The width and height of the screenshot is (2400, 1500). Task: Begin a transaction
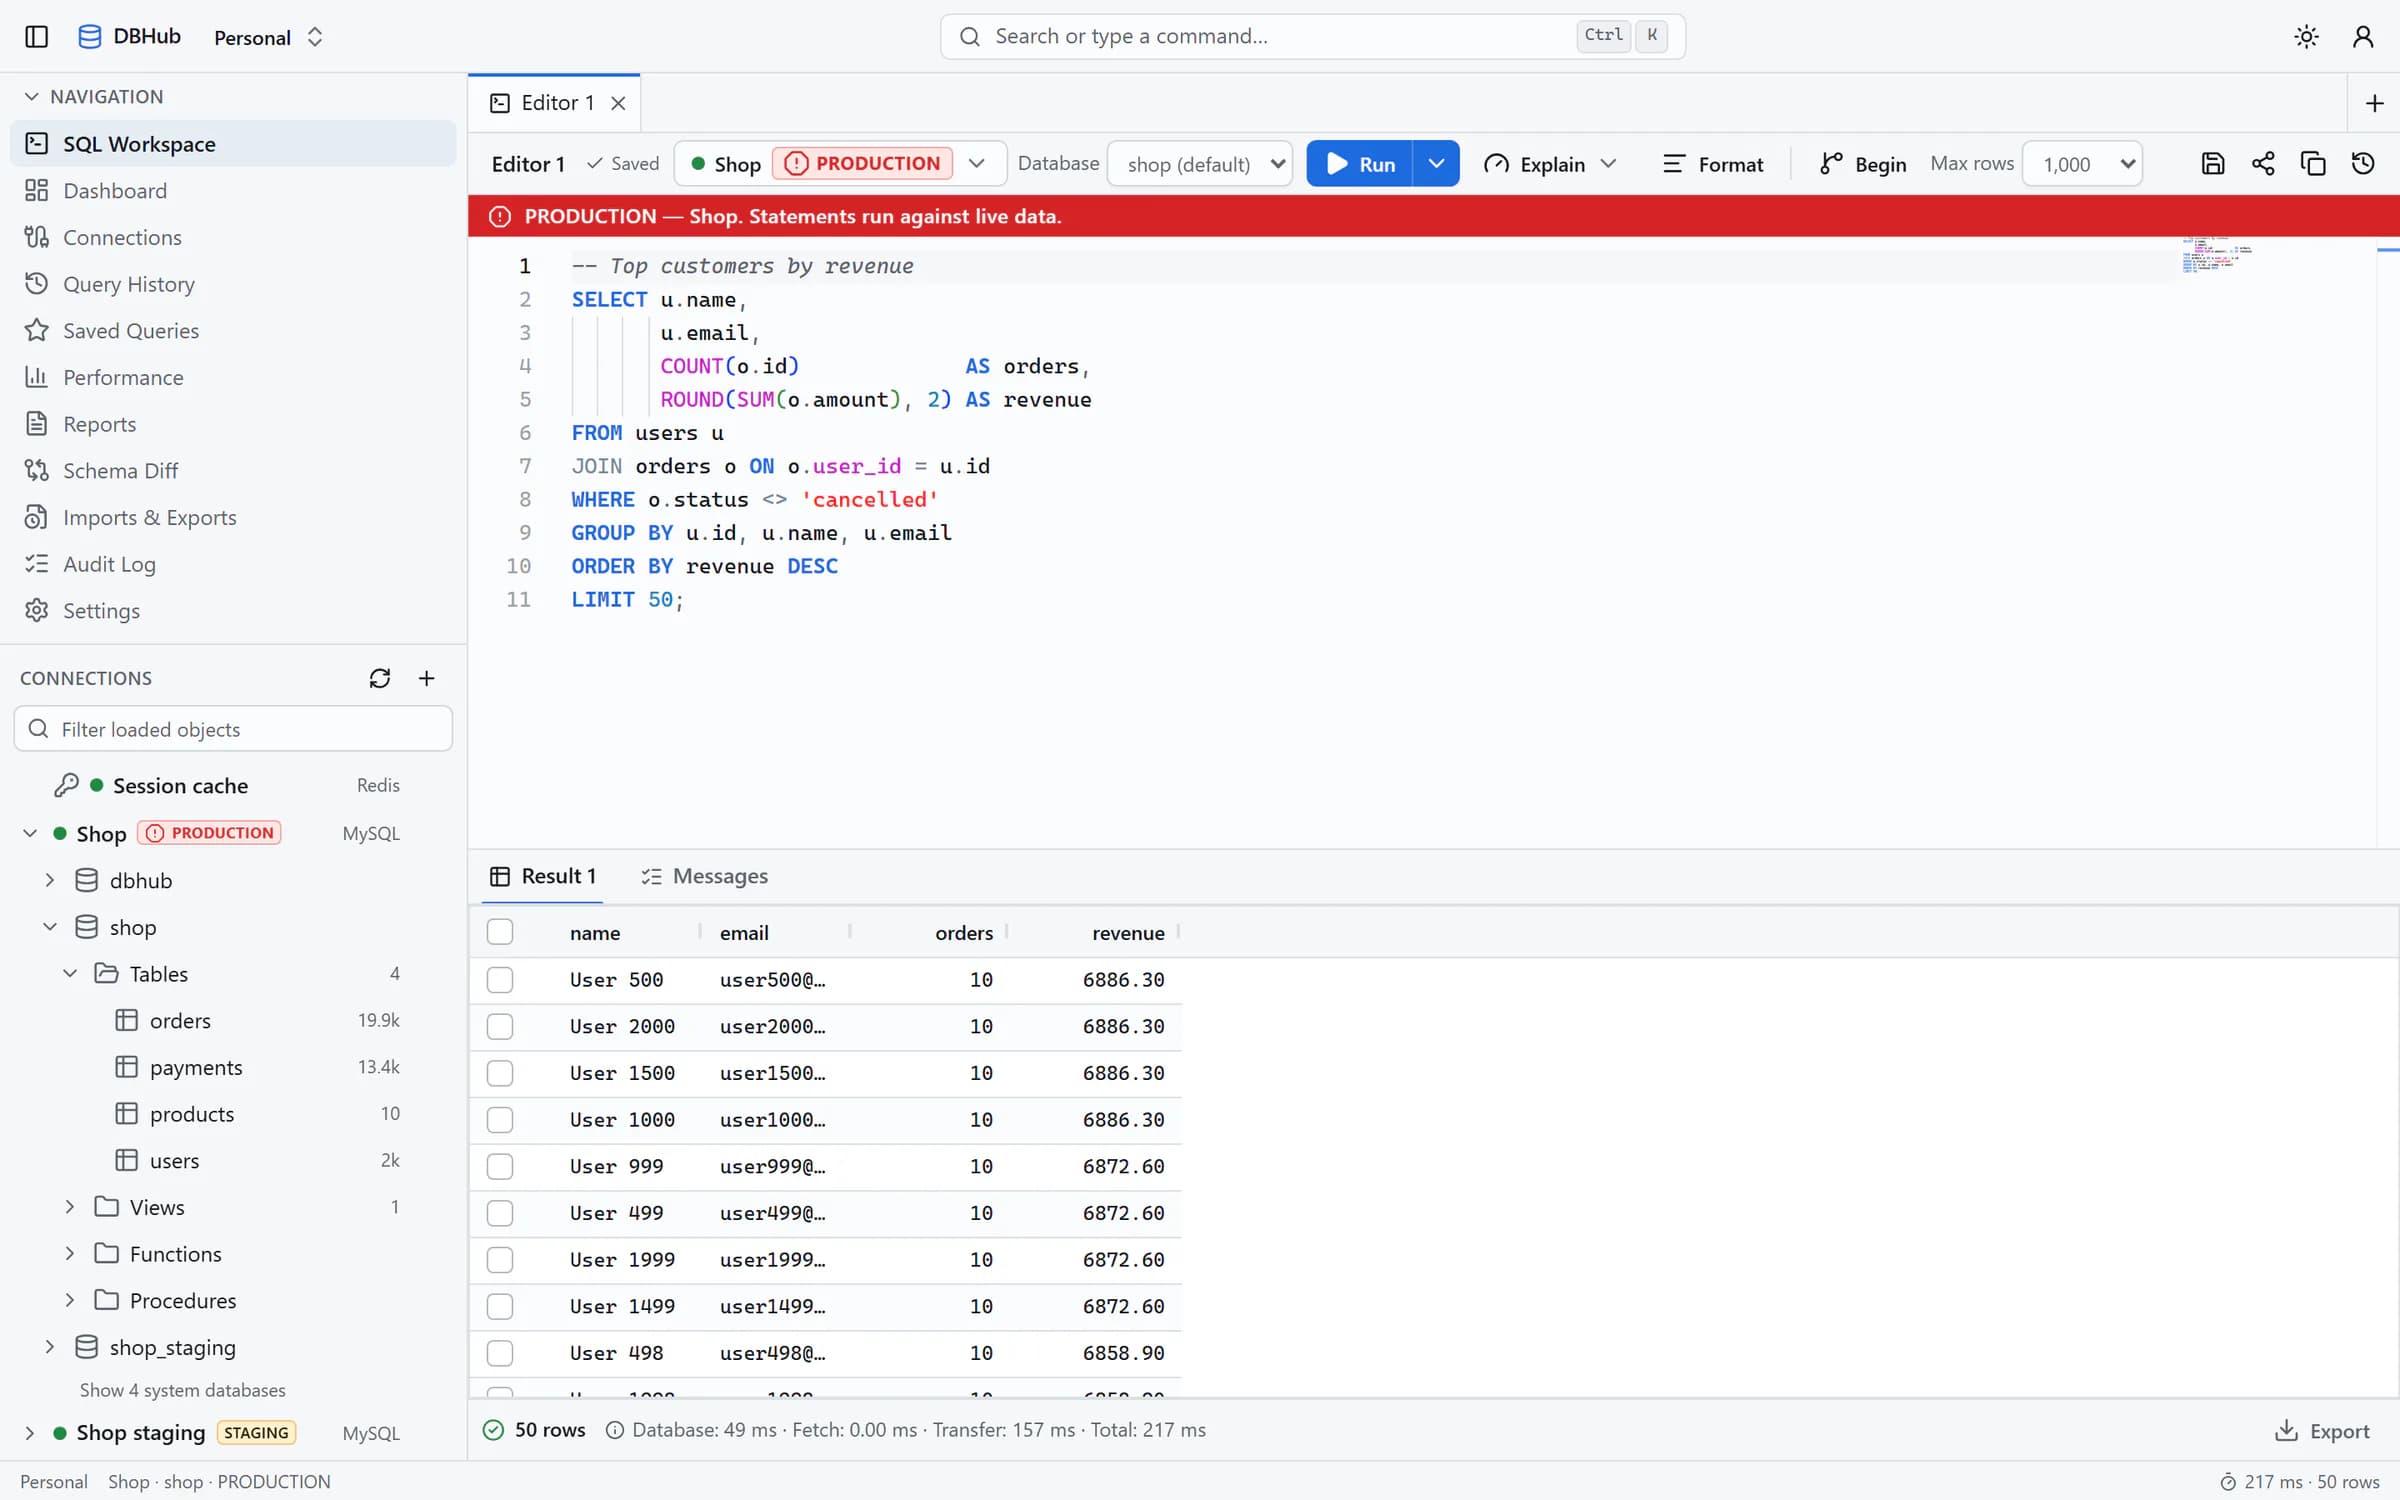coord(1863,164)
